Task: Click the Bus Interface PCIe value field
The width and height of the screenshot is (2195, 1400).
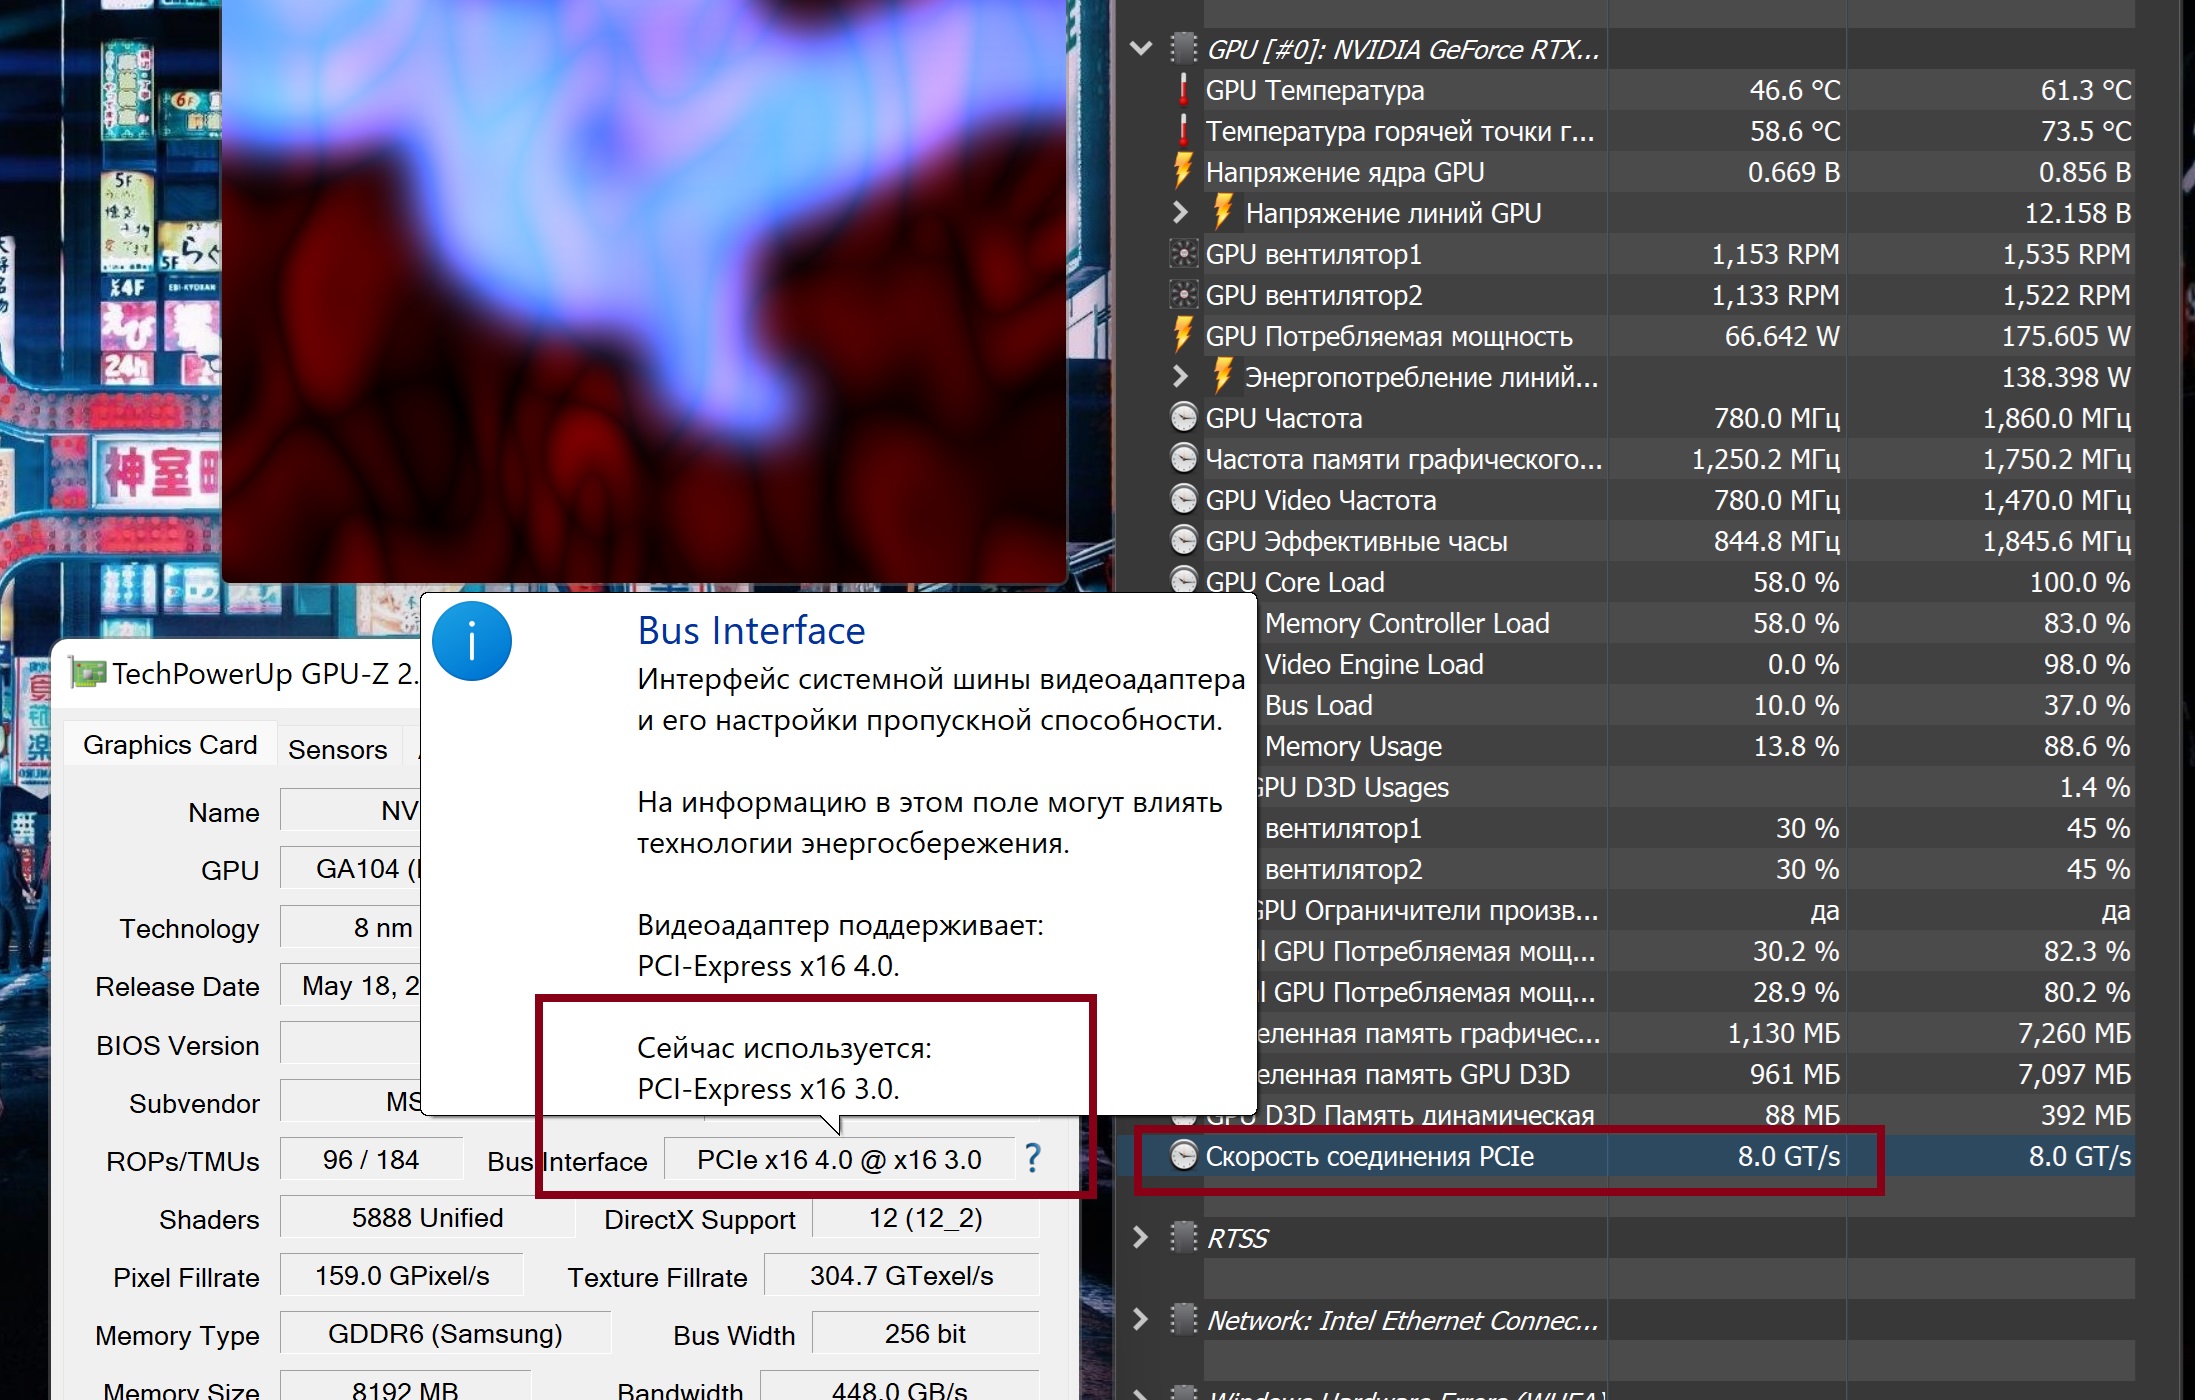Action: coord(838,1160)
